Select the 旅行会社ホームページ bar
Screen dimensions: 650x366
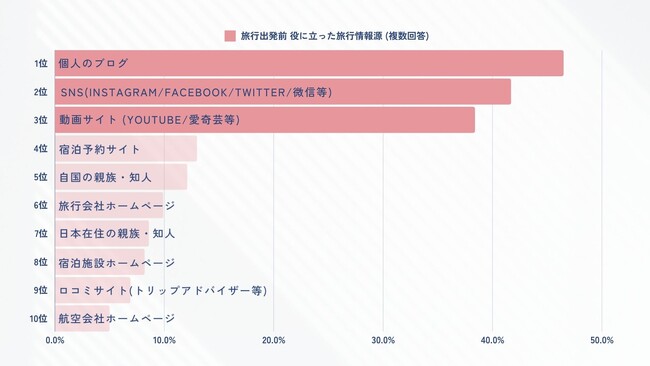[109, 205]
